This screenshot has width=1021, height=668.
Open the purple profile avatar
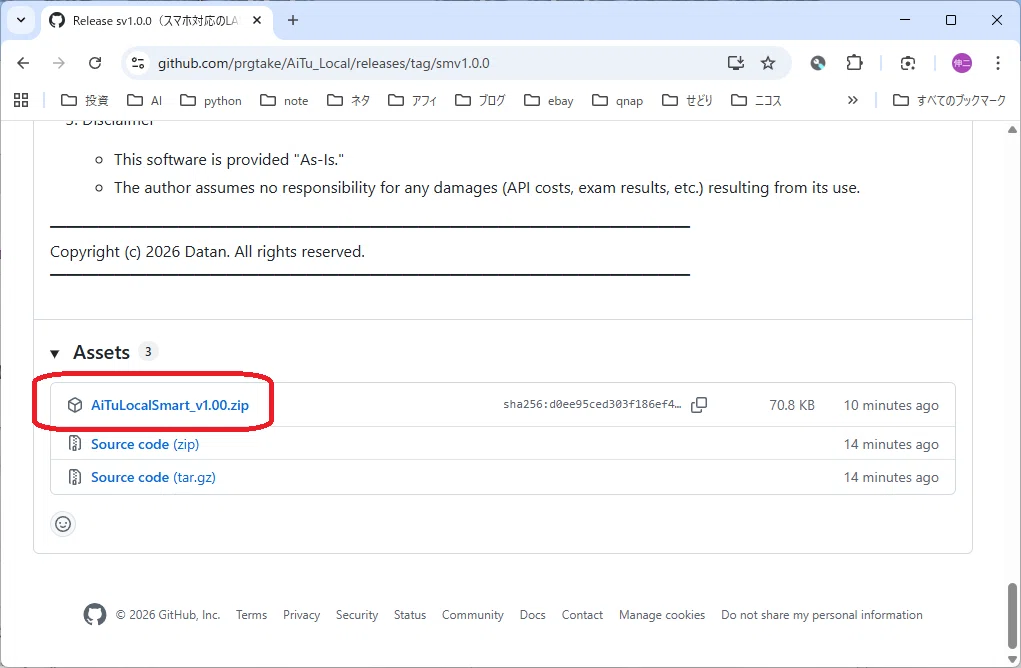tap(962, 63)
